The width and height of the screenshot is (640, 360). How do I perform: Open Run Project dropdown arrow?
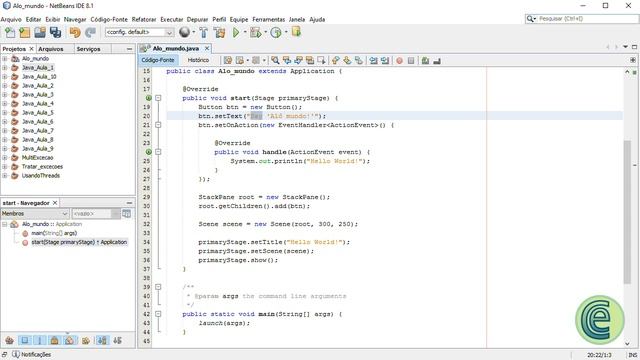(x=245, y=32)
